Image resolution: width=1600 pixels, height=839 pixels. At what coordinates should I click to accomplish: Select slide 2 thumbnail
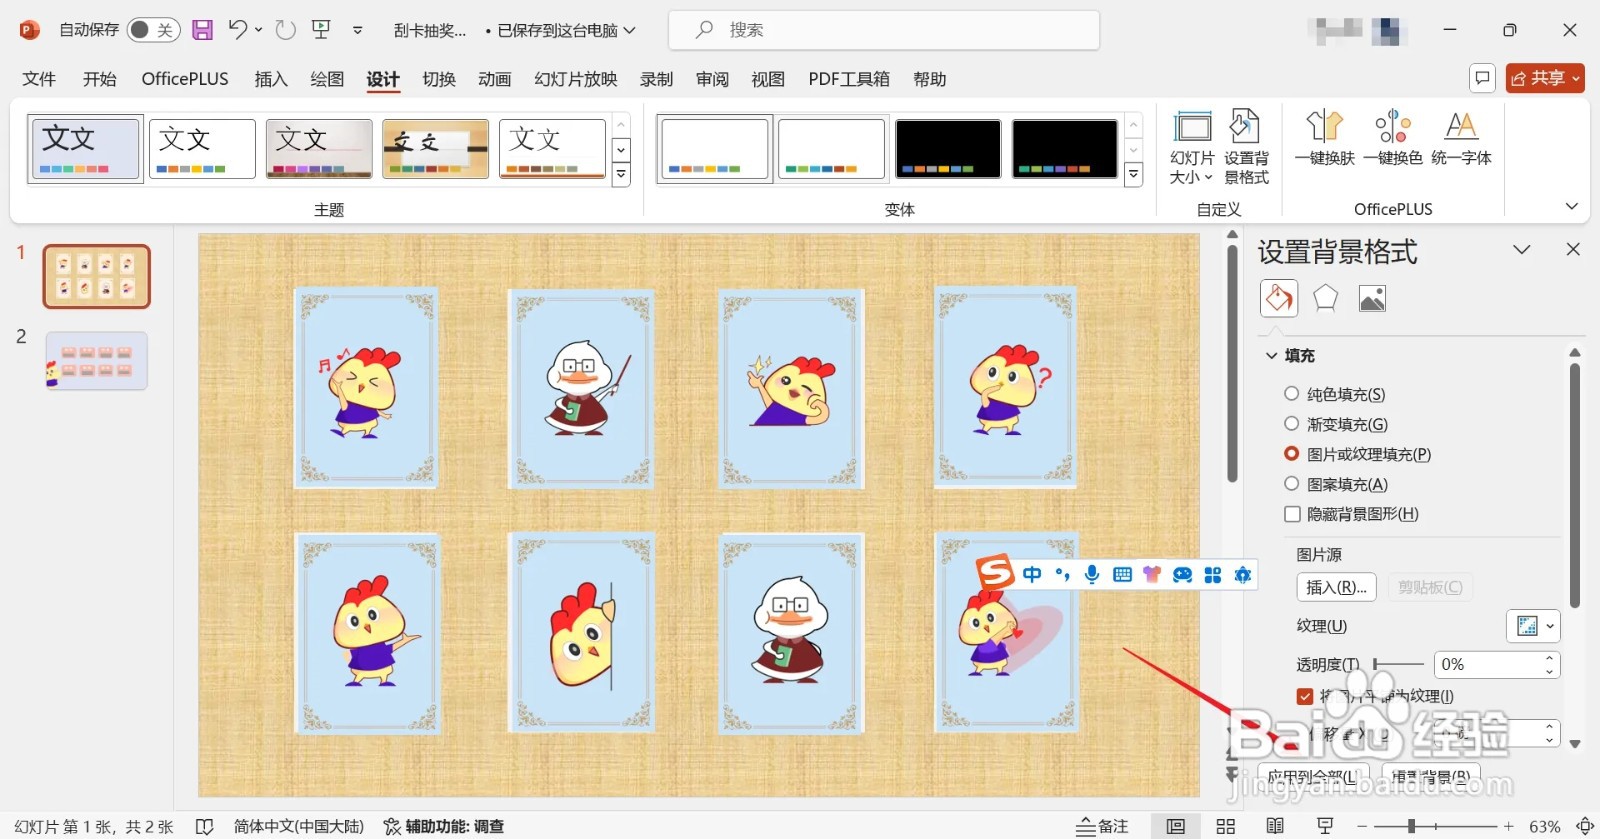97,361
